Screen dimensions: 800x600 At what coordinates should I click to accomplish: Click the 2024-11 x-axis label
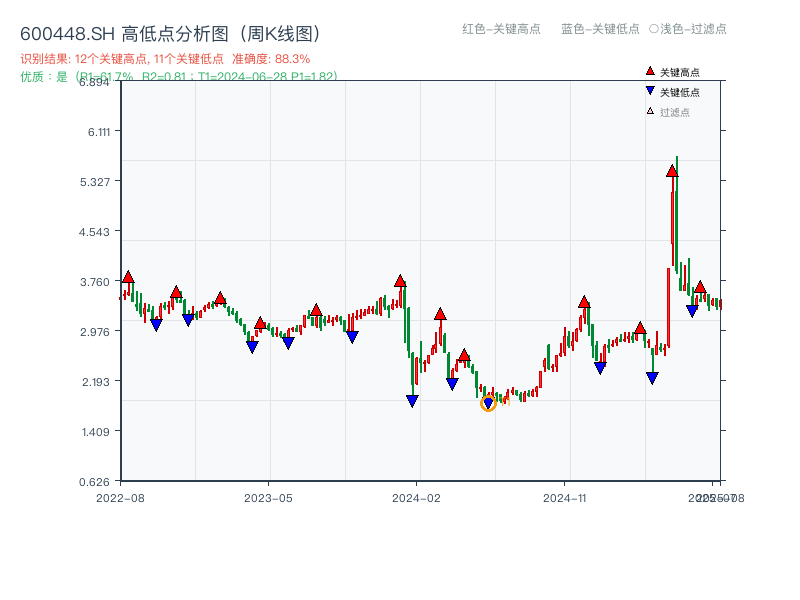pyautogui.click(x=565, y=498)
